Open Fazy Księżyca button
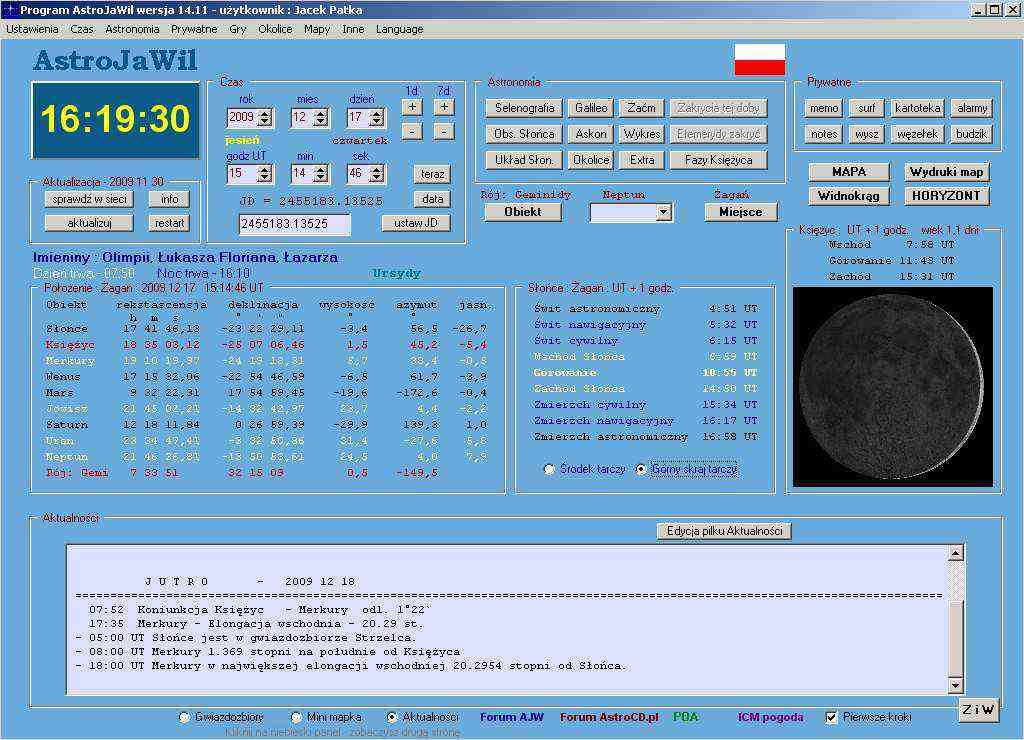The image size is (1024, 740). [x=718, y=160]
